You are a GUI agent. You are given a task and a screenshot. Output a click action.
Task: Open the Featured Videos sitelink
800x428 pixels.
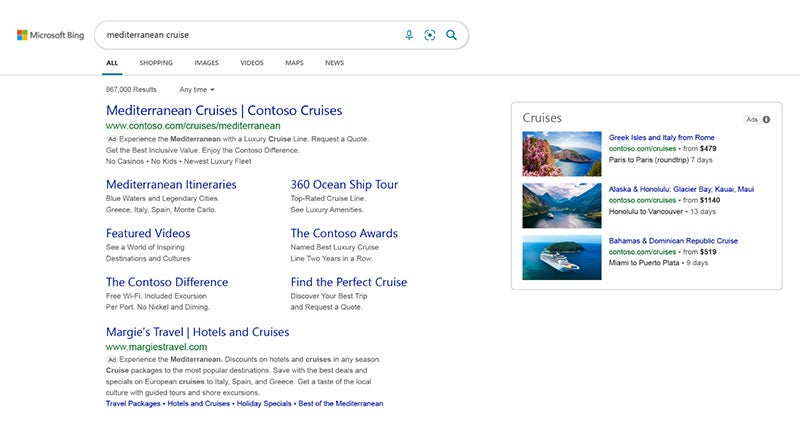pos(148,234)
